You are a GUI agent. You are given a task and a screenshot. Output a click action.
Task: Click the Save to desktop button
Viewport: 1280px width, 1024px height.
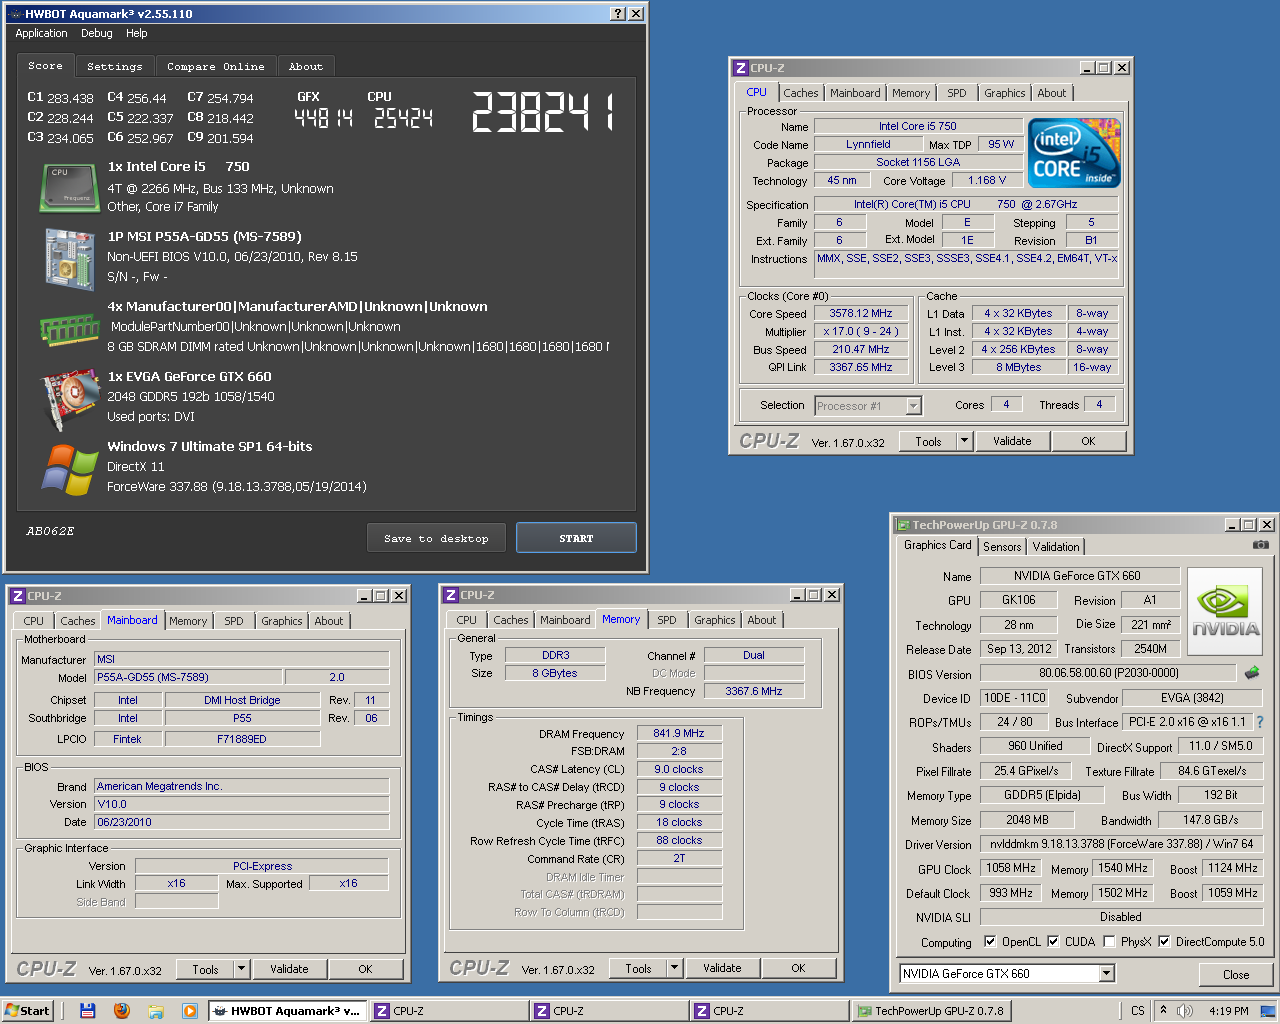(436, 538)
